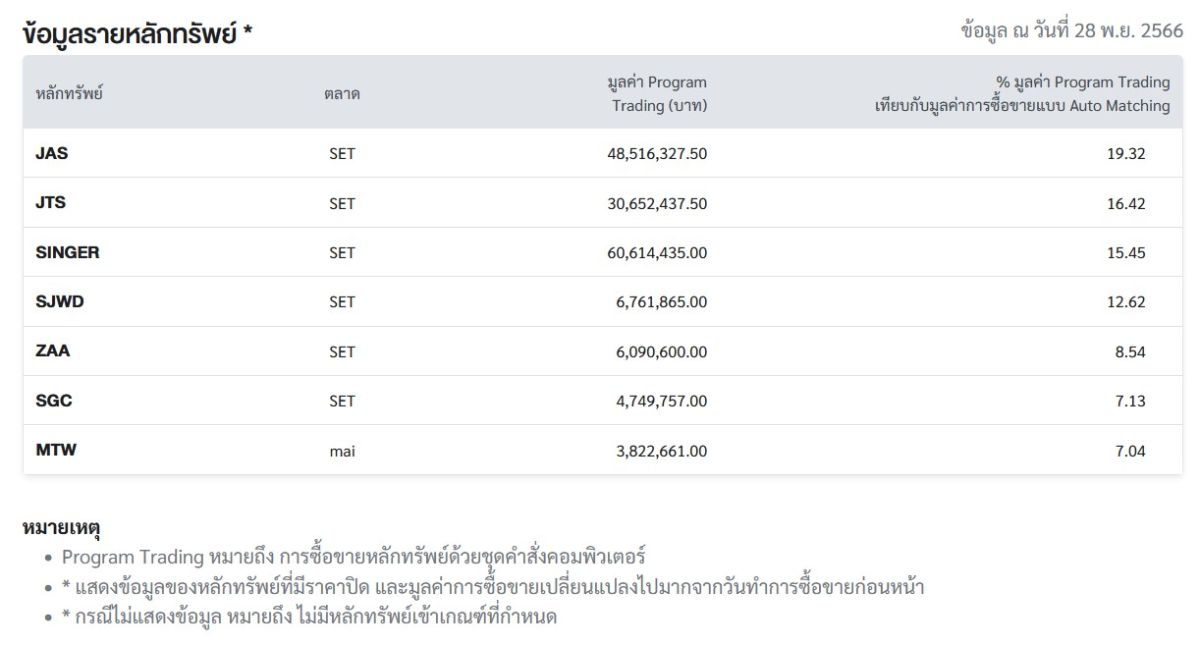
Task: Click the mai market cell for MTW
Action: click(x=342, y=451)
